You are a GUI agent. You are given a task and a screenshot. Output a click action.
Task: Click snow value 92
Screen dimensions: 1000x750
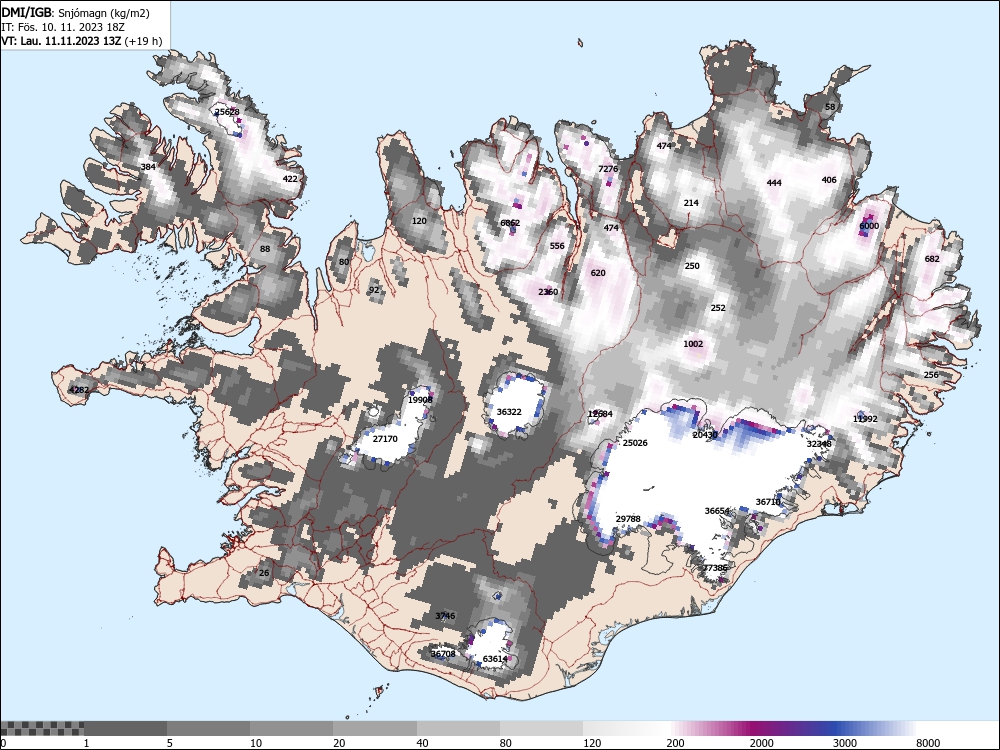374,290
